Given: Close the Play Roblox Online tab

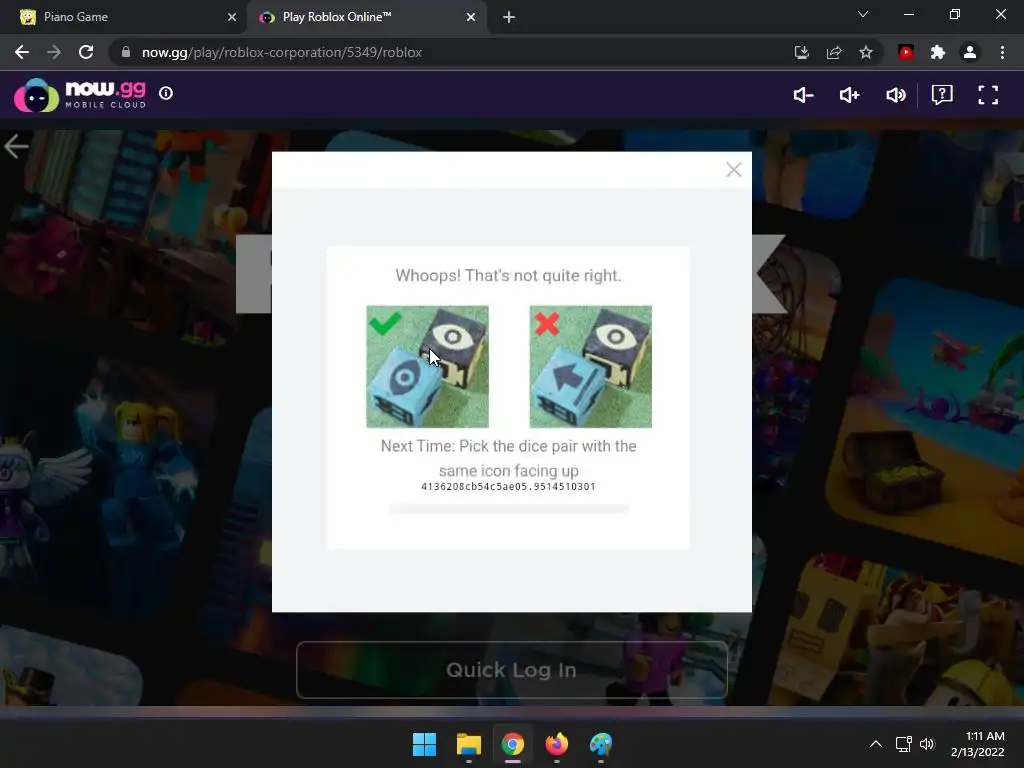Looking at the screenshot, I should [x=471, y=17].
